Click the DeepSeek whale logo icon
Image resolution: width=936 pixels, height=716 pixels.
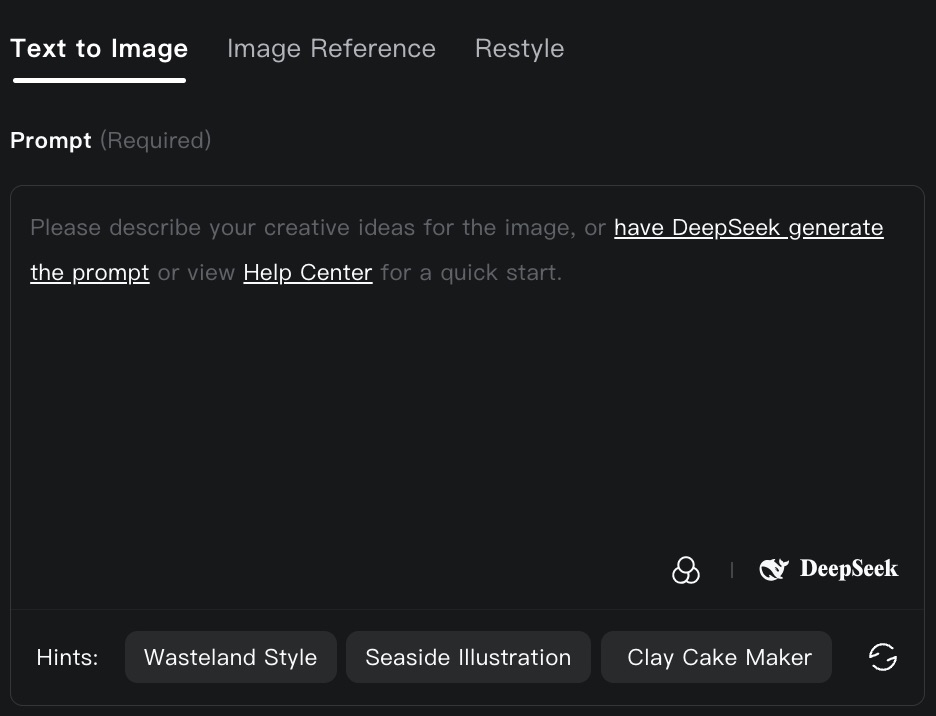[x=774, y=570]
